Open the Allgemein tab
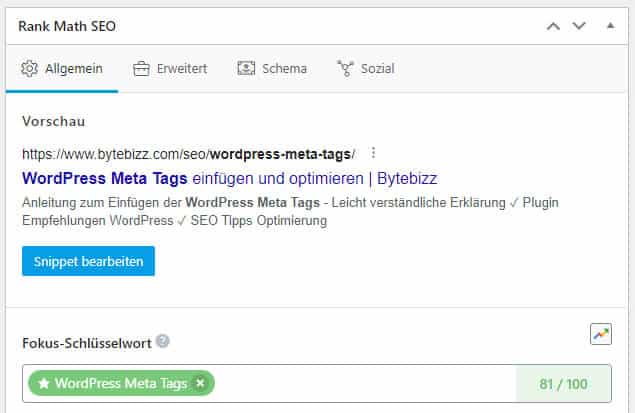This screenshot has height=413, width=635. click(62, 68)
